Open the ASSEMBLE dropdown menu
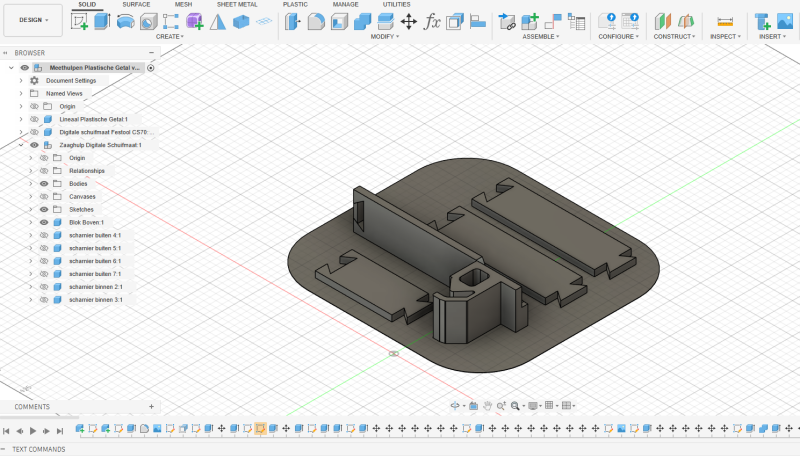800x457 pixels. [541, 37]
